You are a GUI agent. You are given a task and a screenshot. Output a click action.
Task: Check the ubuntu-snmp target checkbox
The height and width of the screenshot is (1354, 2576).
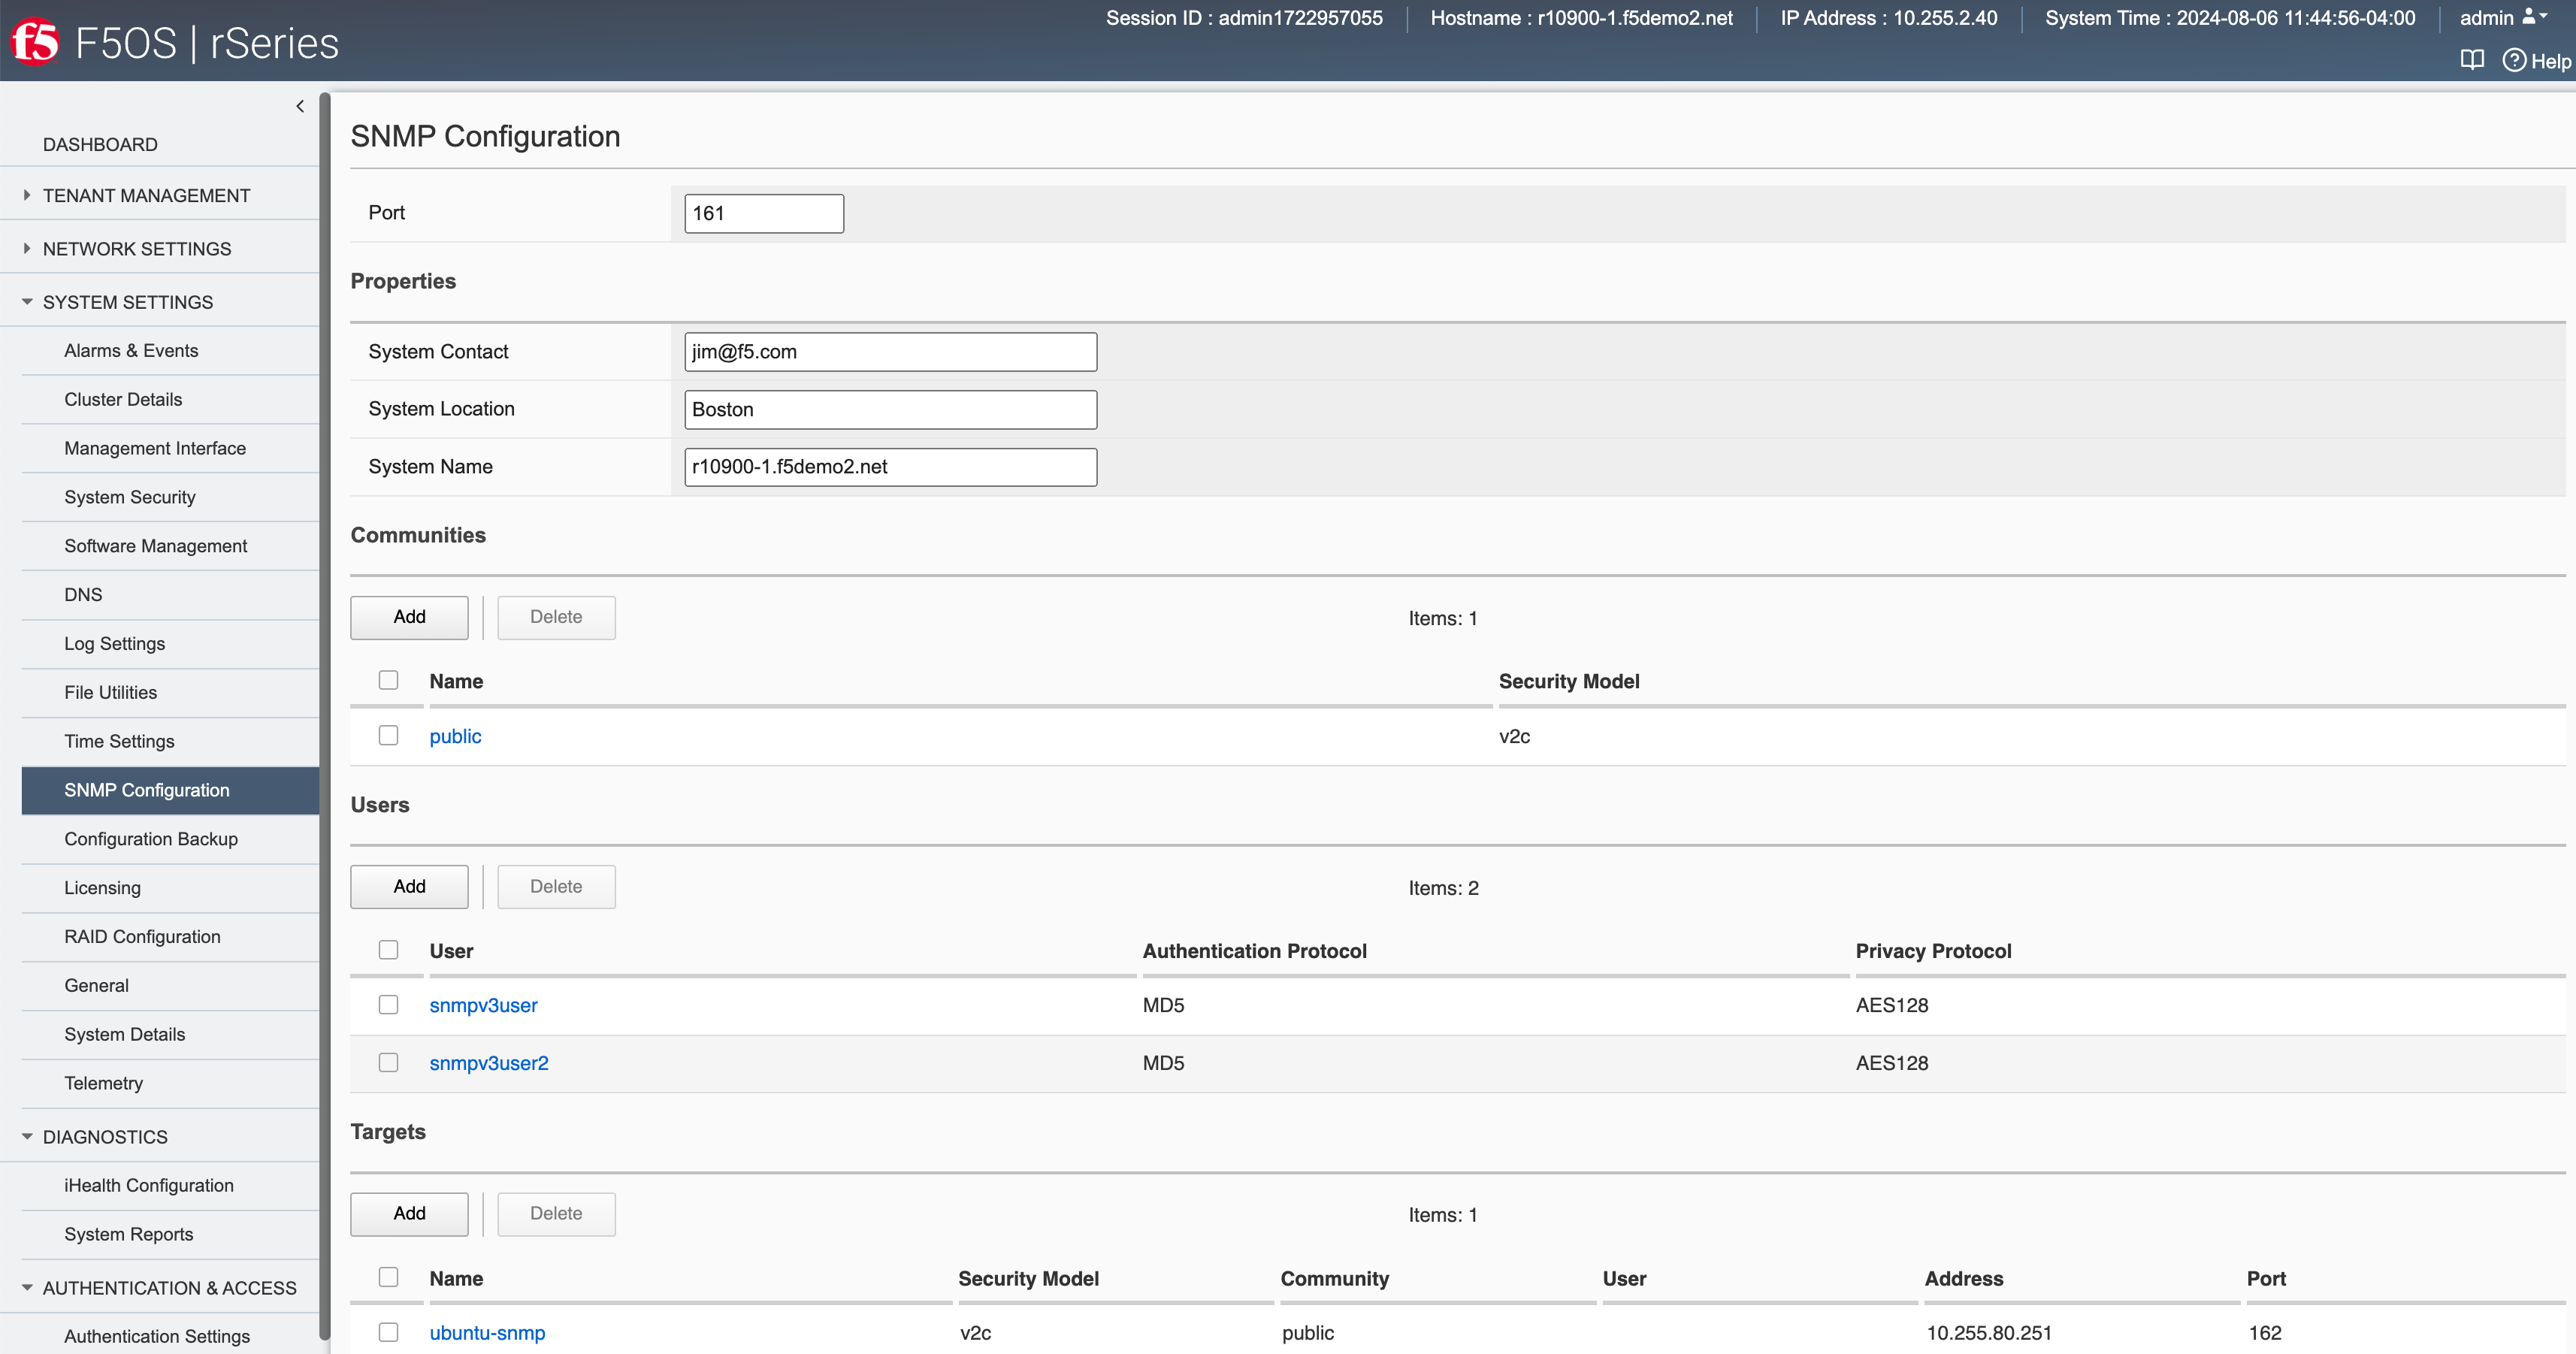(388, 1332)
